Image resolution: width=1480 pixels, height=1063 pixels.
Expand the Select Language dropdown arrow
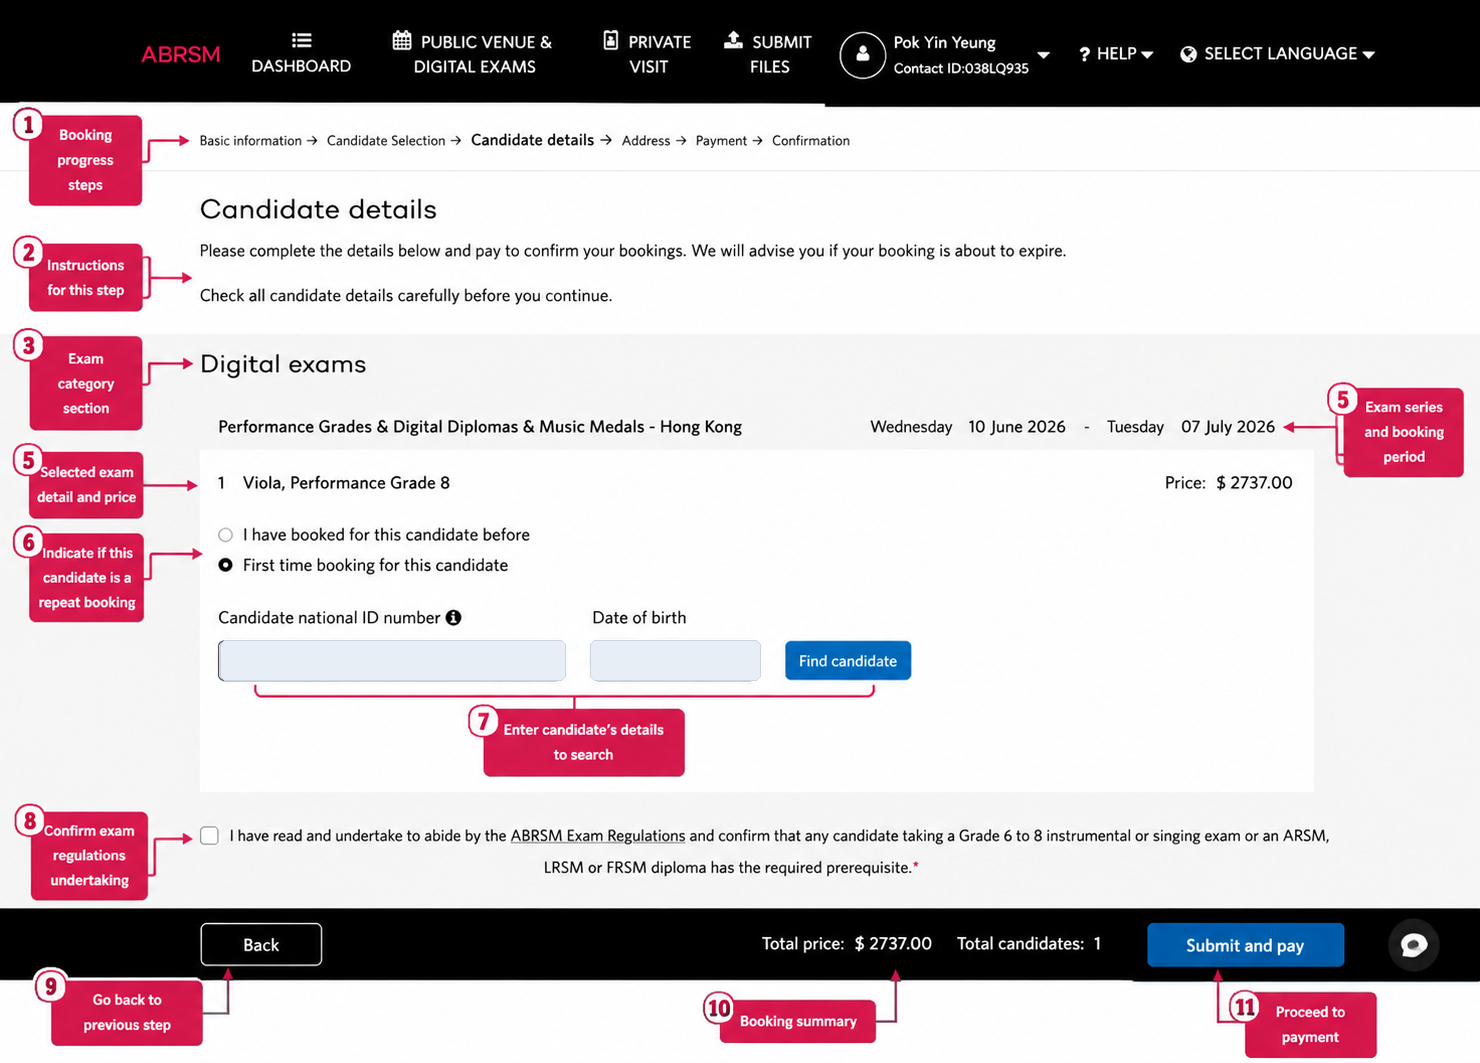pos(1368,55)
